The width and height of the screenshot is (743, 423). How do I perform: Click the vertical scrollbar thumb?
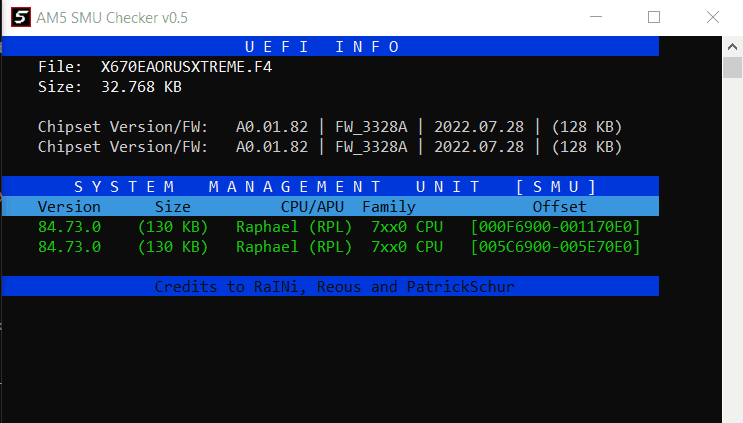click(x=733, y=67)
